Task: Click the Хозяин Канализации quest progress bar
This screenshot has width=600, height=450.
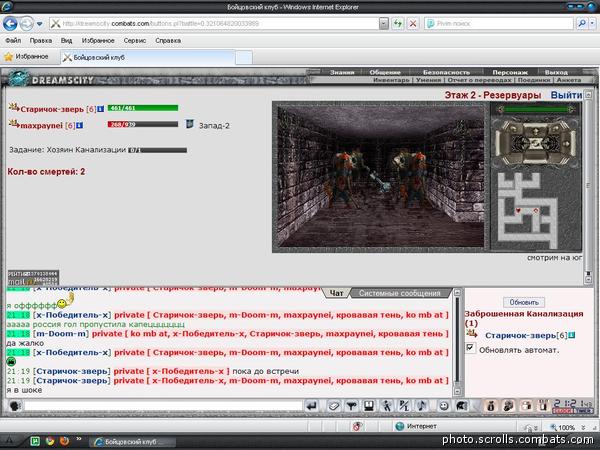Action: click(157, 150)
